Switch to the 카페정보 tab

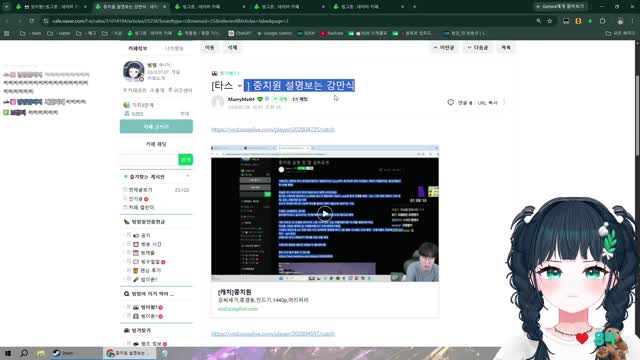point(138,48)
